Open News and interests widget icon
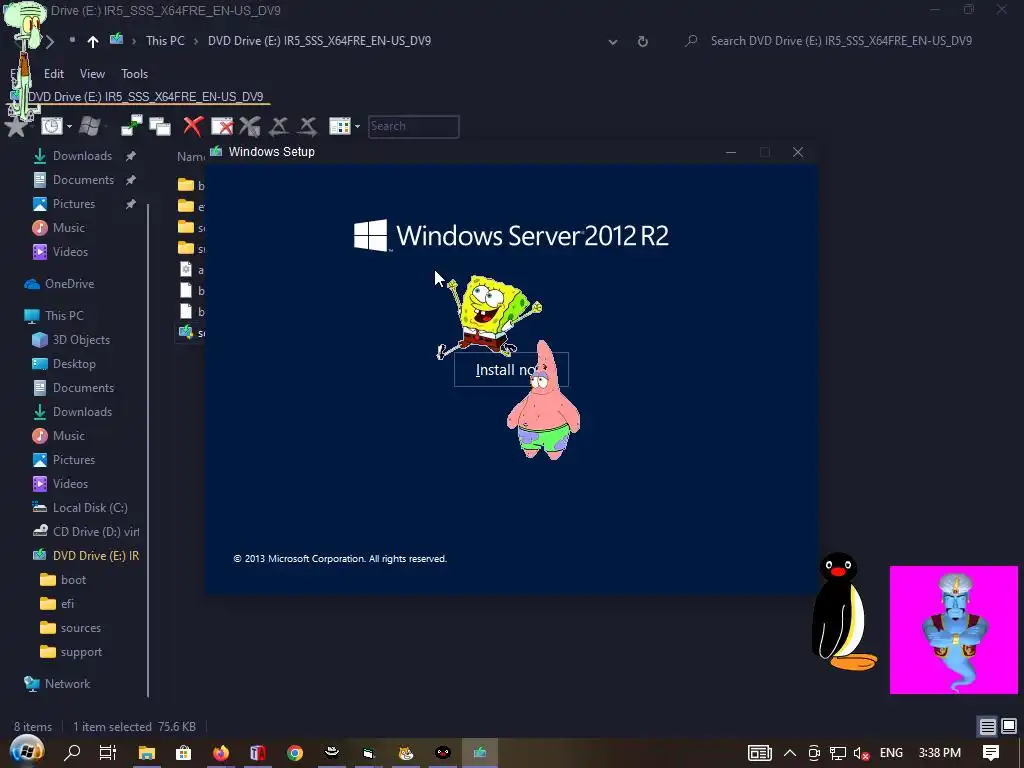The width and height of the screenshot is (1024, 768). [x=760, y=753]
